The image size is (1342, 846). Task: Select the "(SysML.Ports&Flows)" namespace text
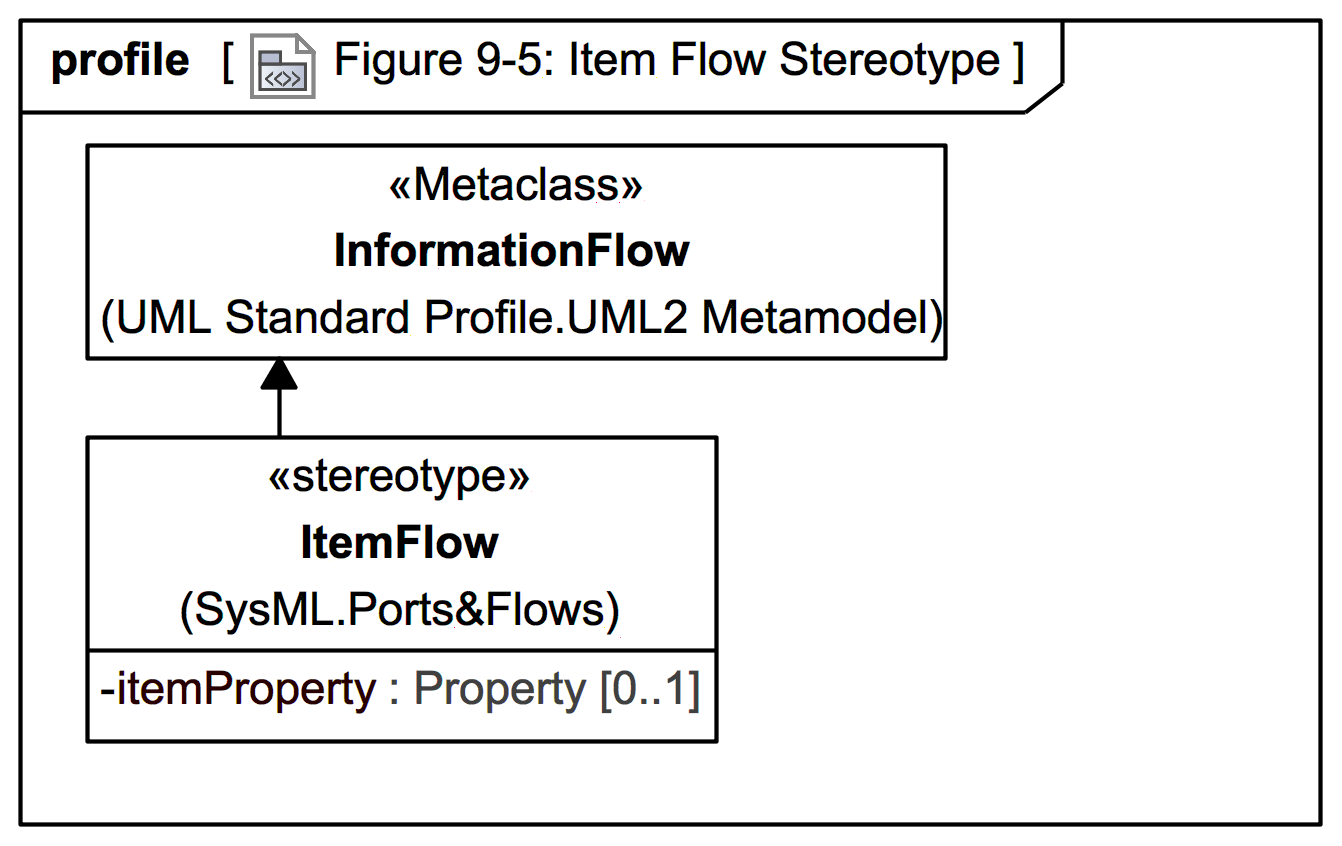(399, 609)
